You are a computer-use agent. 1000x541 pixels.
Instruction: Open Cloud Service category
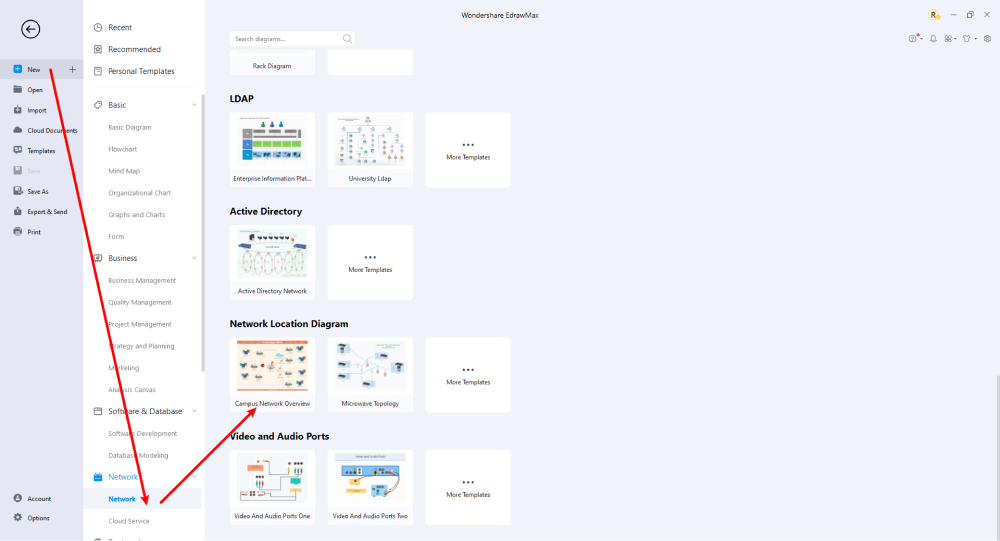pyautogui.click(x=128, y=521)
